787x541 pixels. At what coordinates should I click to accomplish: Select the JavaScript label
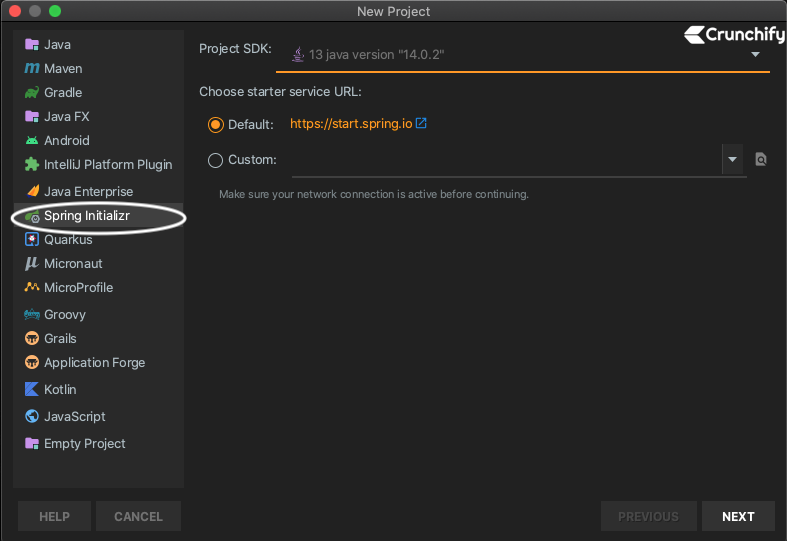(x=75, y=417)
